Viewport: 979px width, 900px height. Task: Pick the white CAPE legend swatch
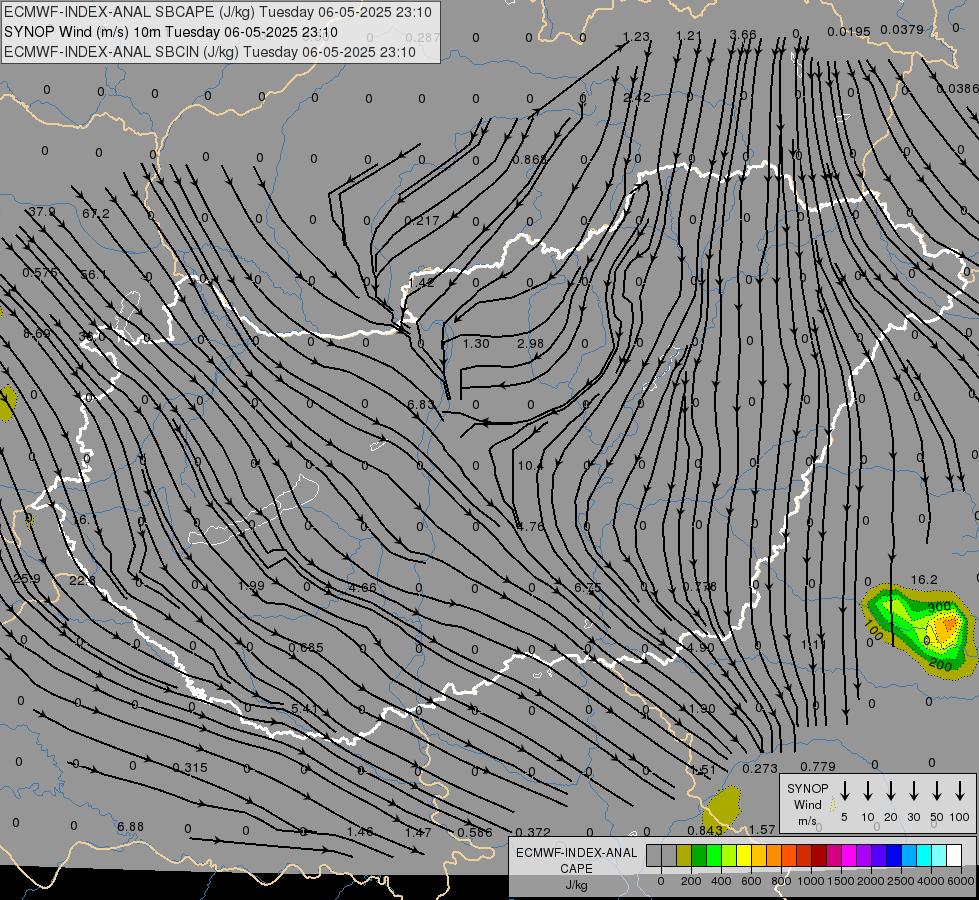[x=954, y=856]
